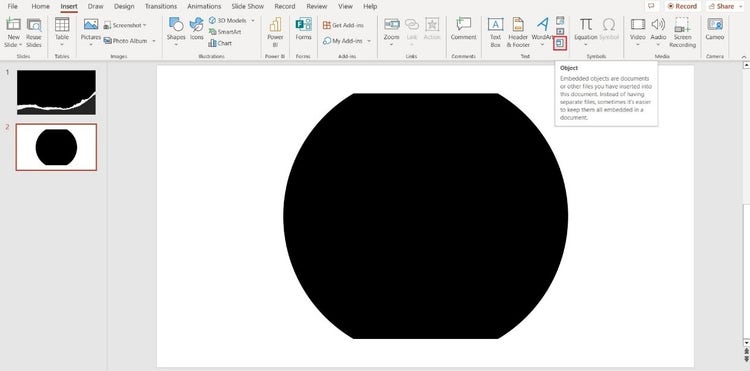The width and height of the screenshot is (750, 371).
Task: Click Photo Album button
Action: click(x=126, y=41)
